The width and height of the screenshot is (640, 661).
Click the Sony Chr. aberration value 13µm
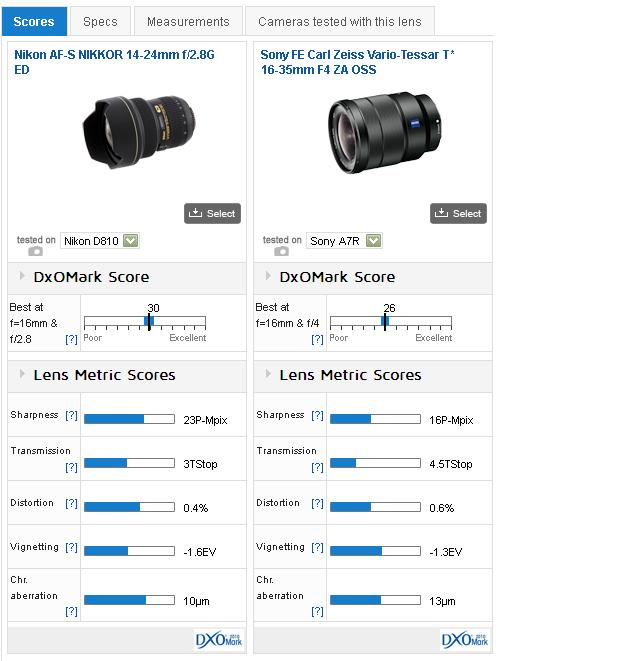pos(442,601)
